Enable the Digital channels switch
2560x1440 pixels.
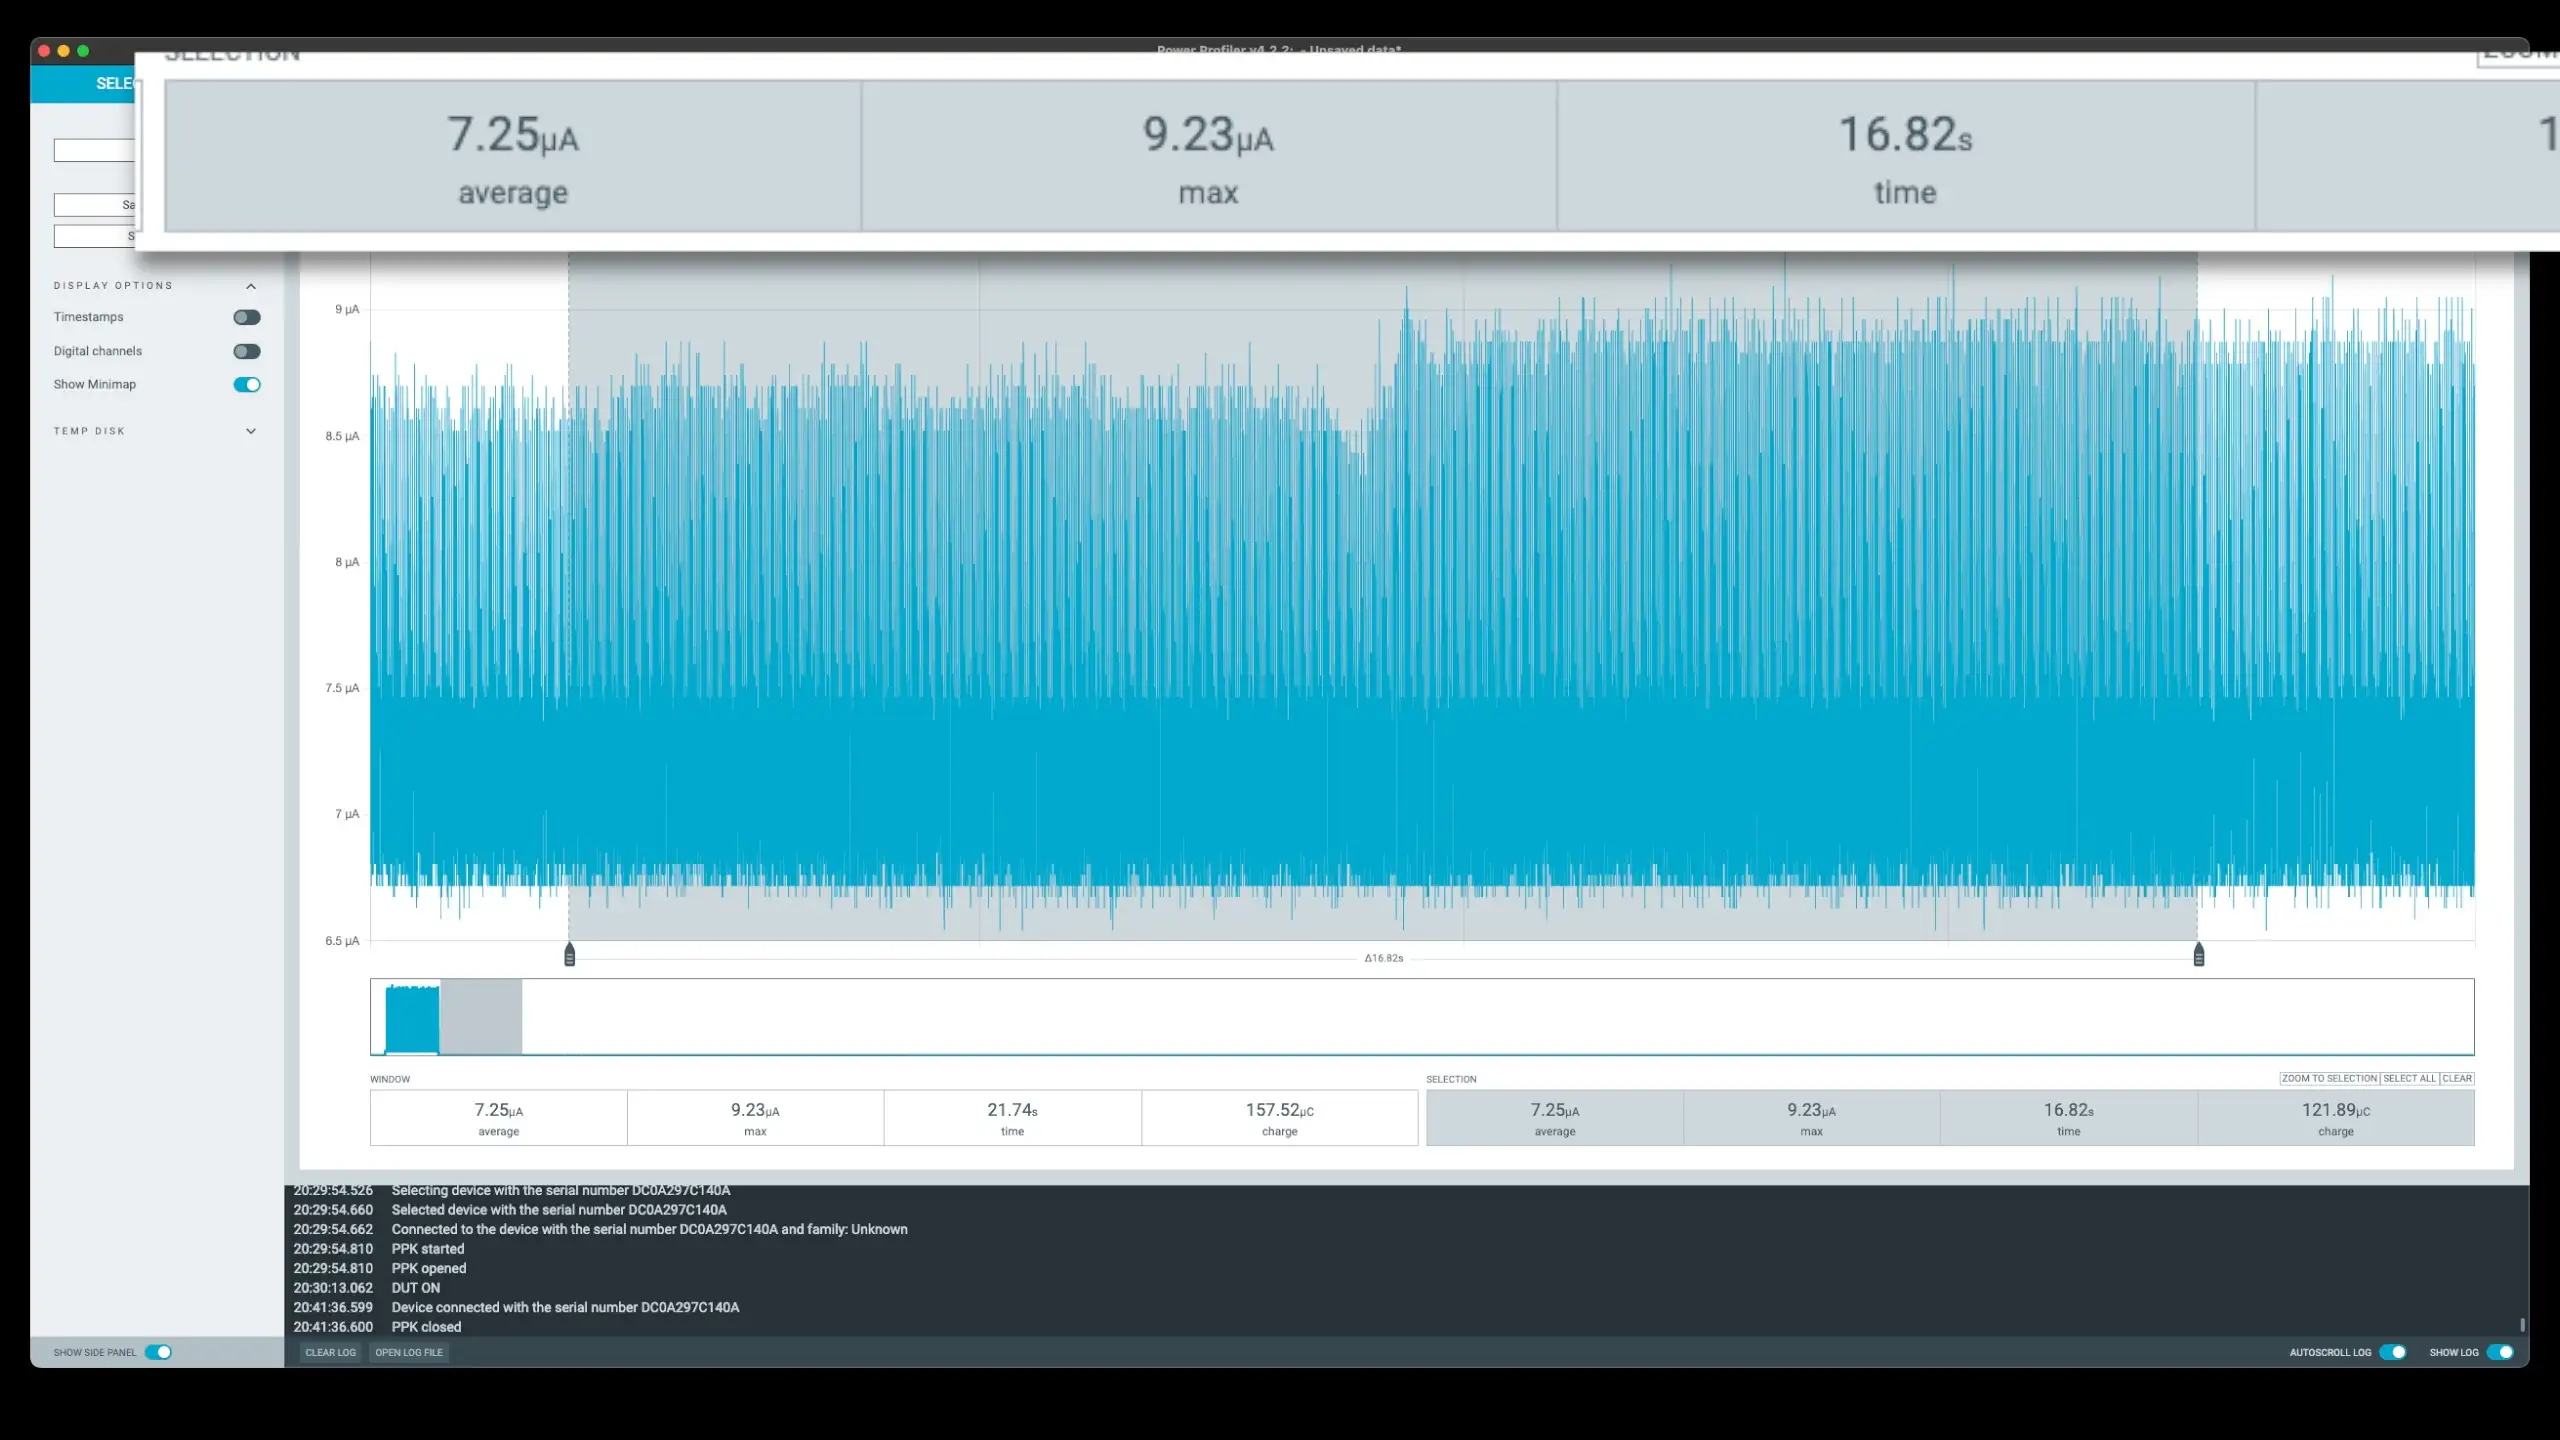(x=247, y=351)
